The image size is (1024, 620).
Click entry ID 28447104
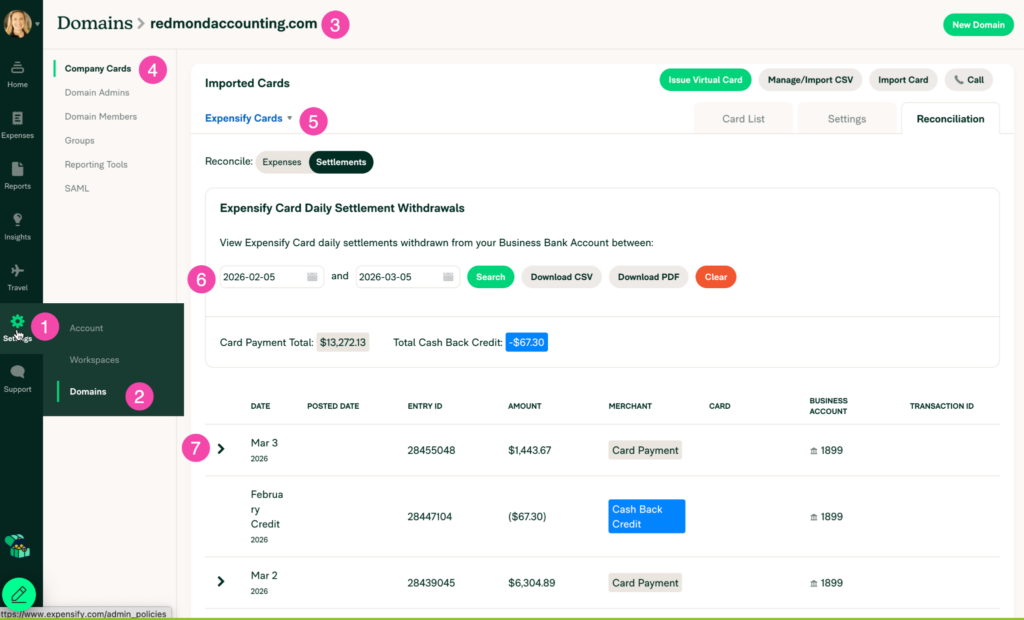[x=430, y=517]
